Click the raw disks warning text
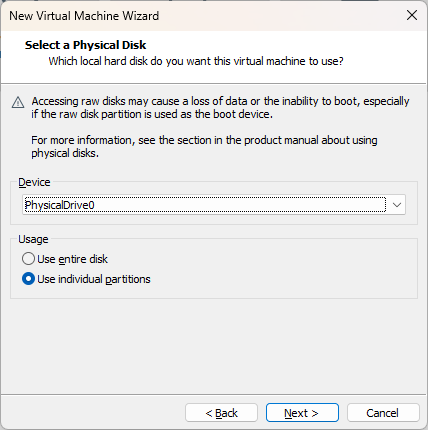428x430 pixels. point(220,107)
